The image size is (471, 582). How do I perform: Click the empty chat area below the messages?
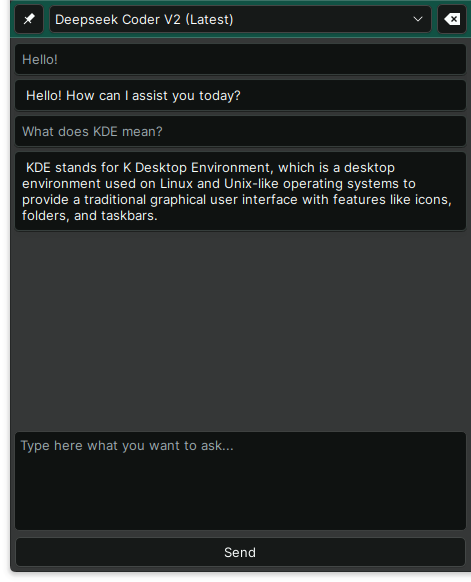tap(240, 330)
